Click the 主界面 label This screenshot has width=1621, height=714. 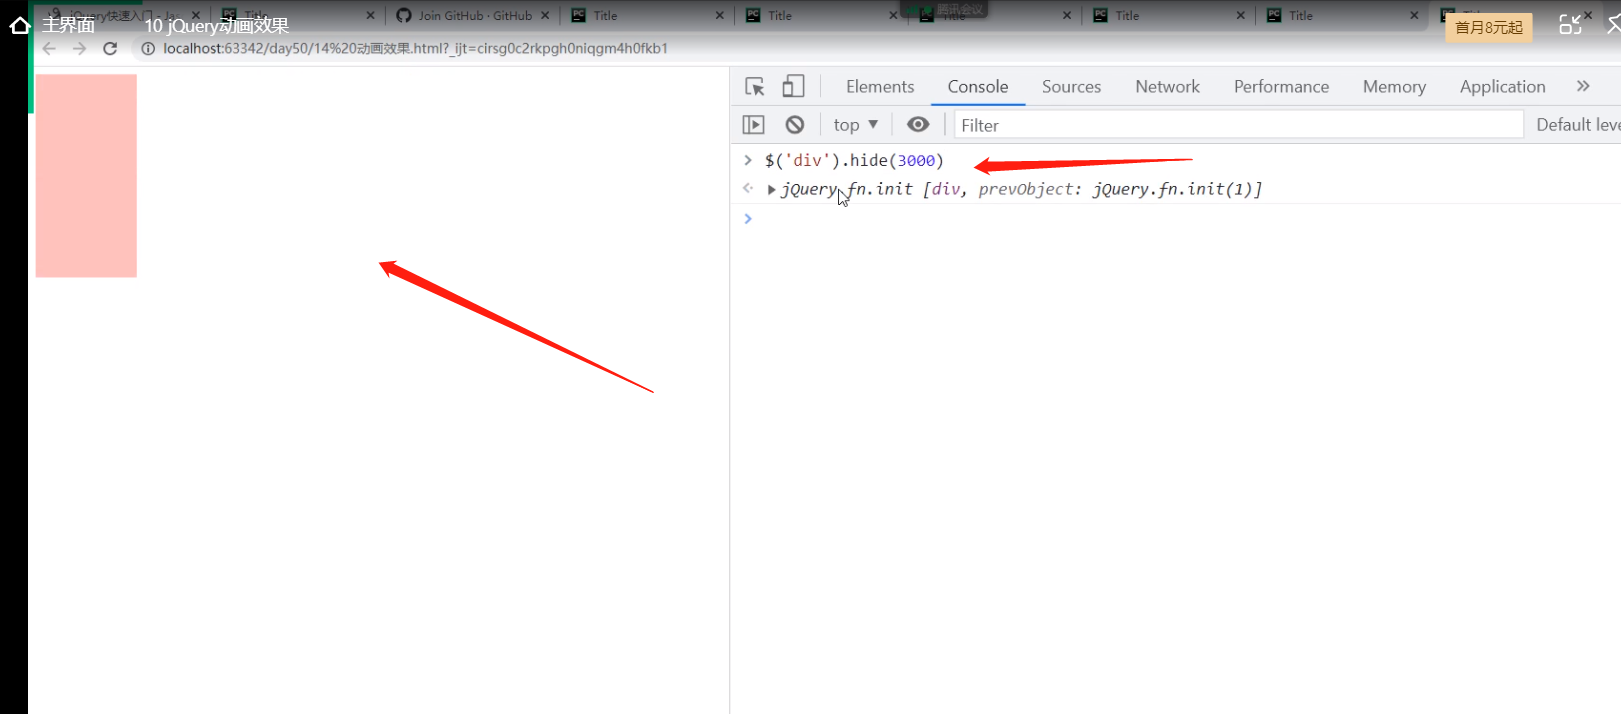pyautogui.click(x=68, y=25)
